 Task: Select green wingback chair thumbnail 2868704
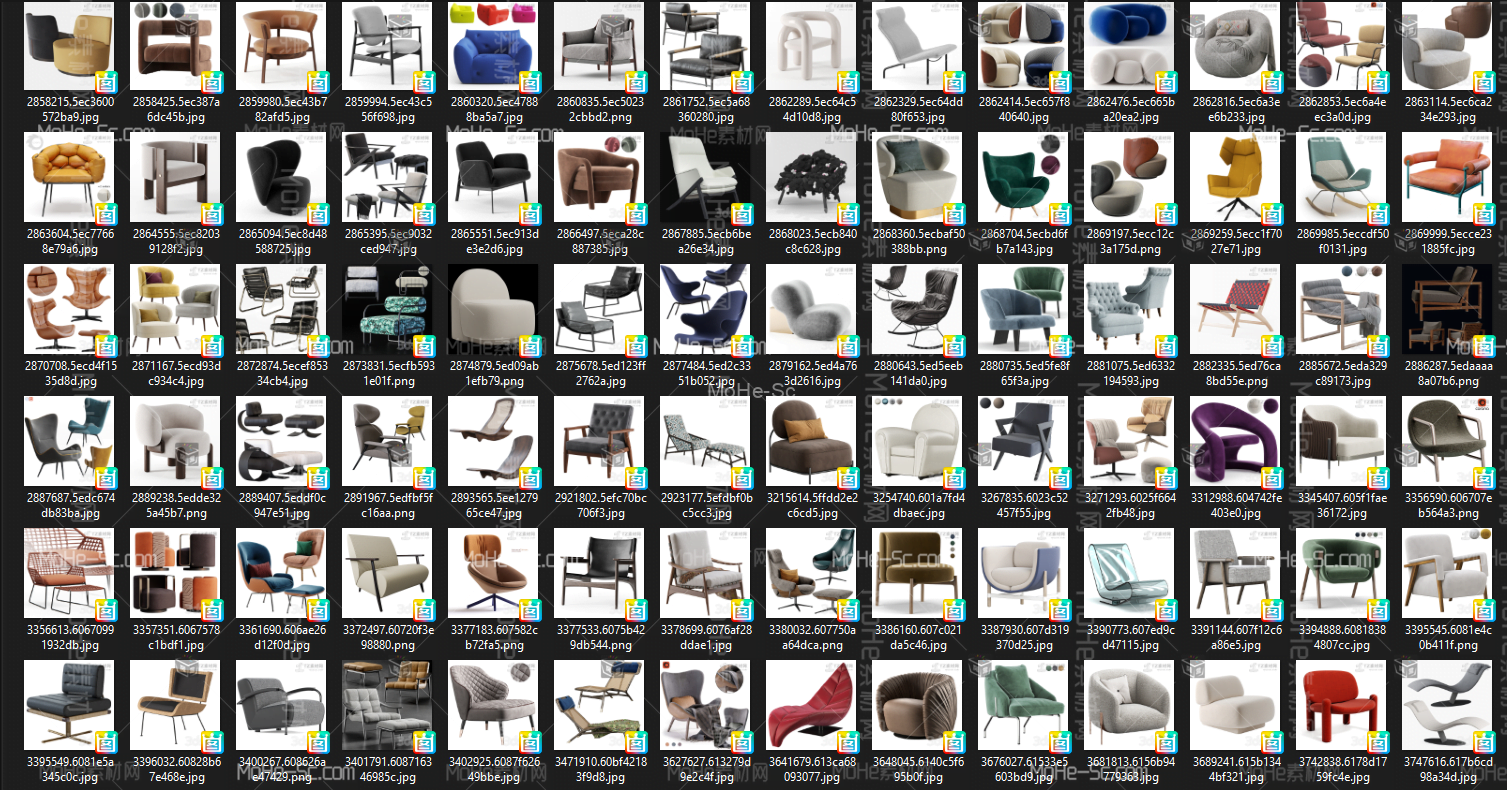point(1021,177)
